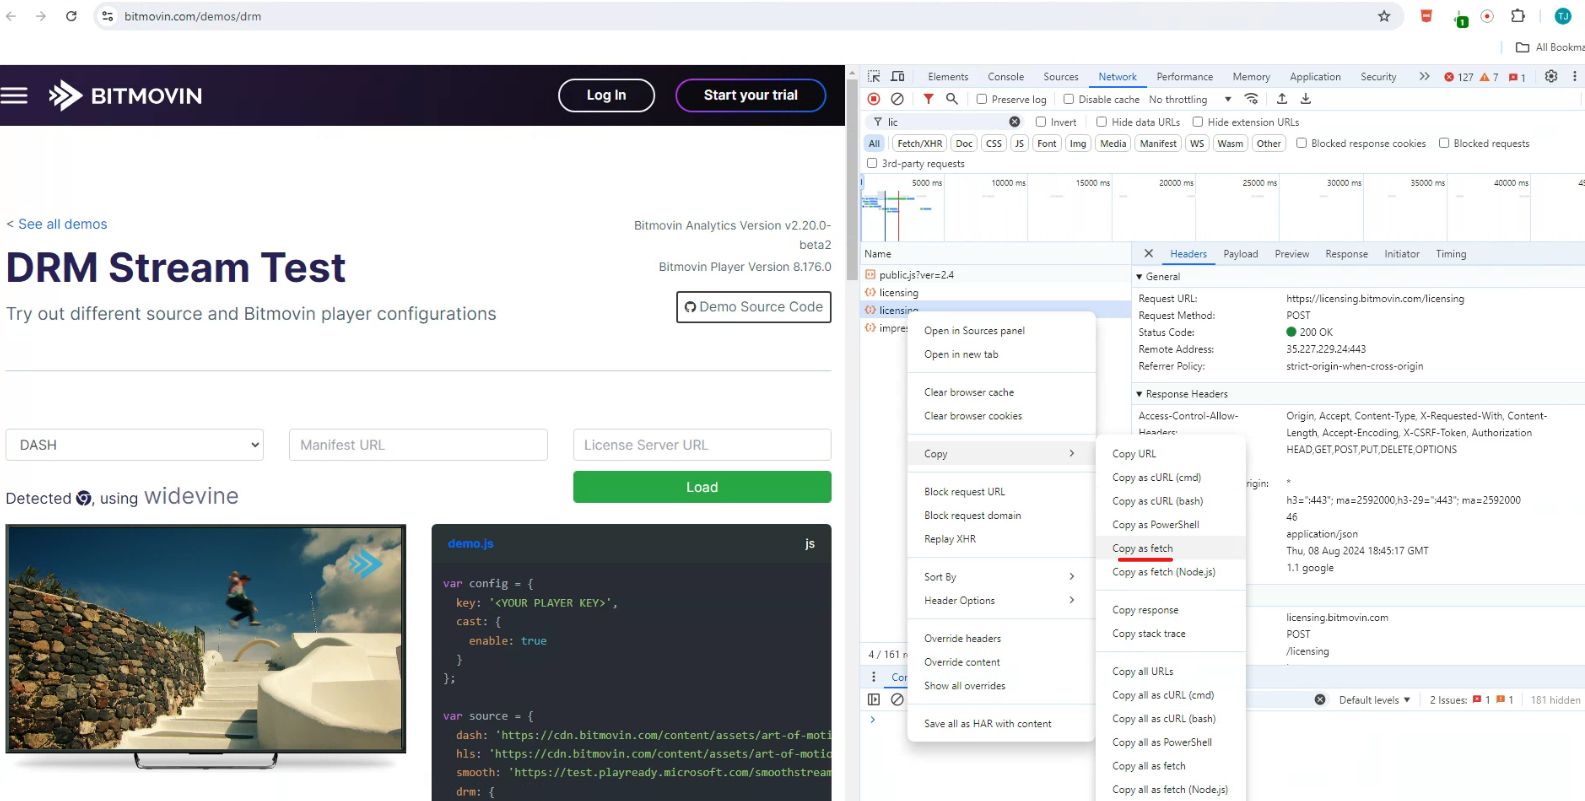Click the Export HAR download icon

coord(1306,99)
